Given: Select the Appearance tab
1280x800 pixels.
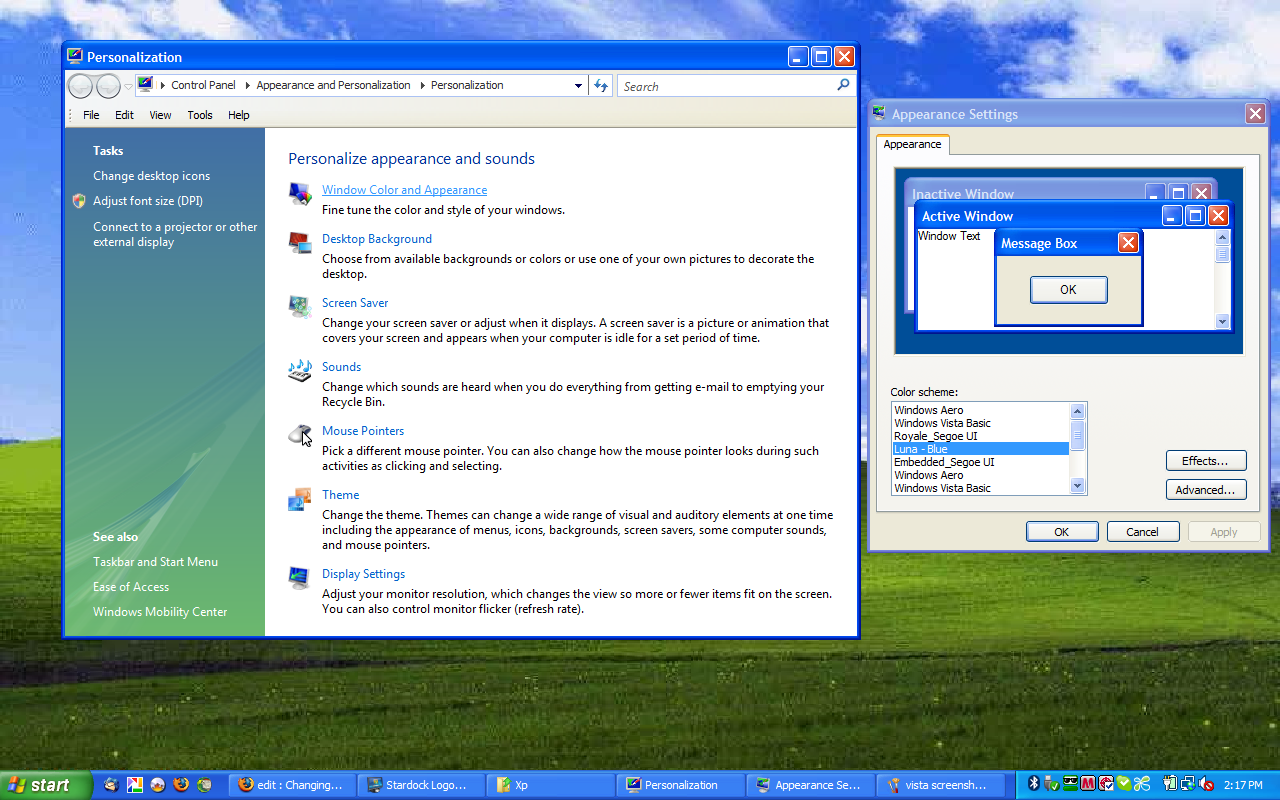Looking at the screenshot, I should click(912, 145).
